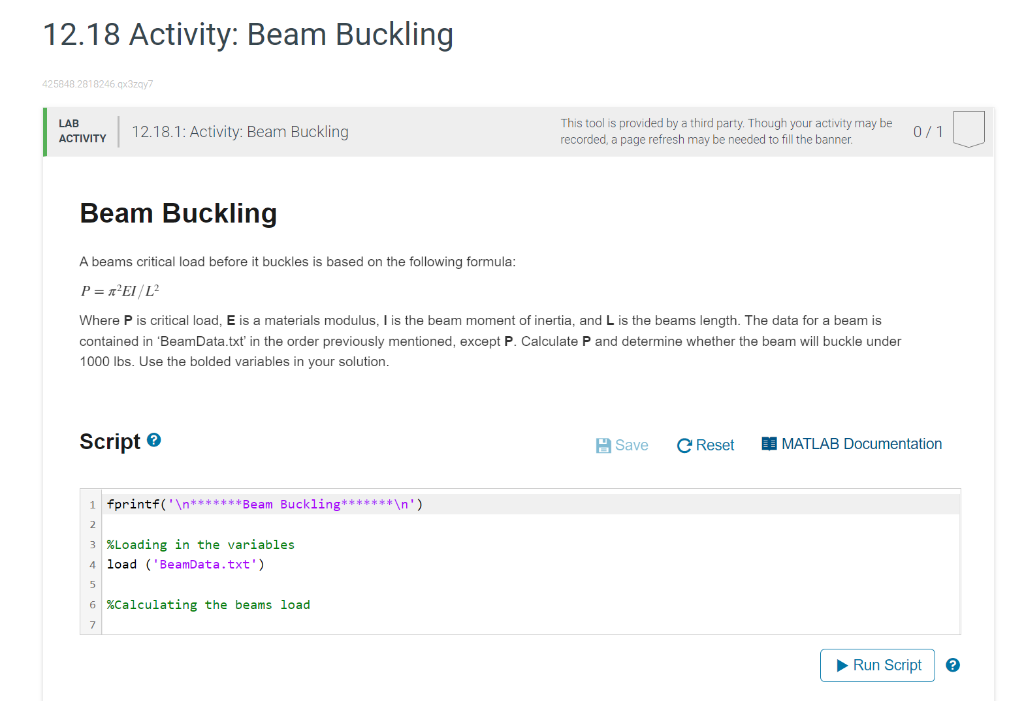The image size is (1024, 701).
Task: Save the current script
Action: (622, 446)
